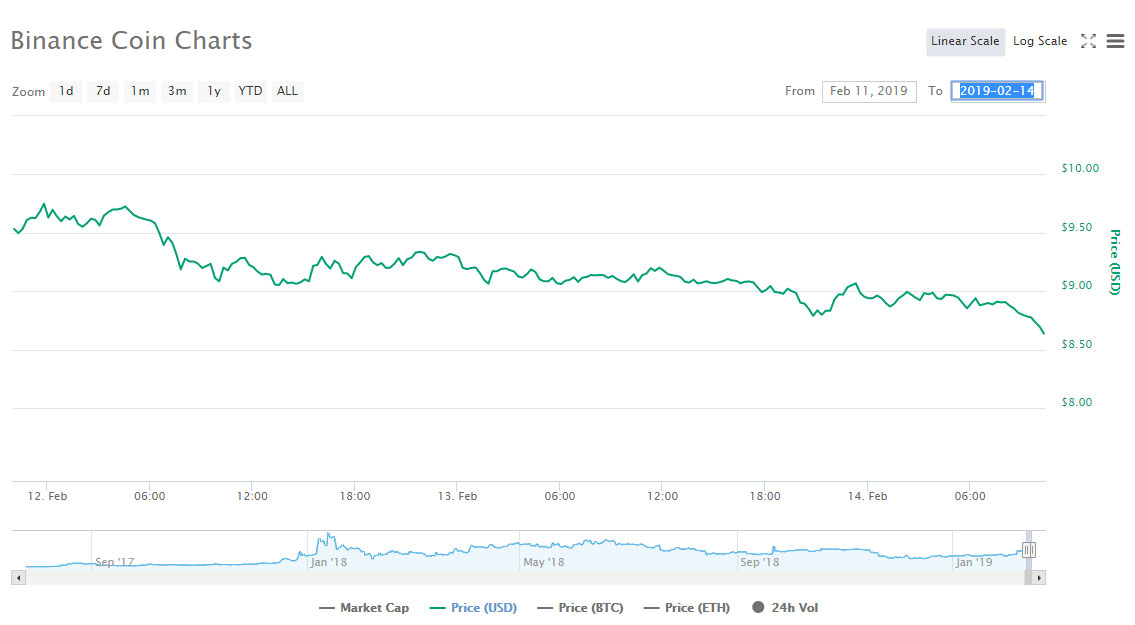Click the May '18 navigator label
This screenshot has width=1135, height=625.
544,562
